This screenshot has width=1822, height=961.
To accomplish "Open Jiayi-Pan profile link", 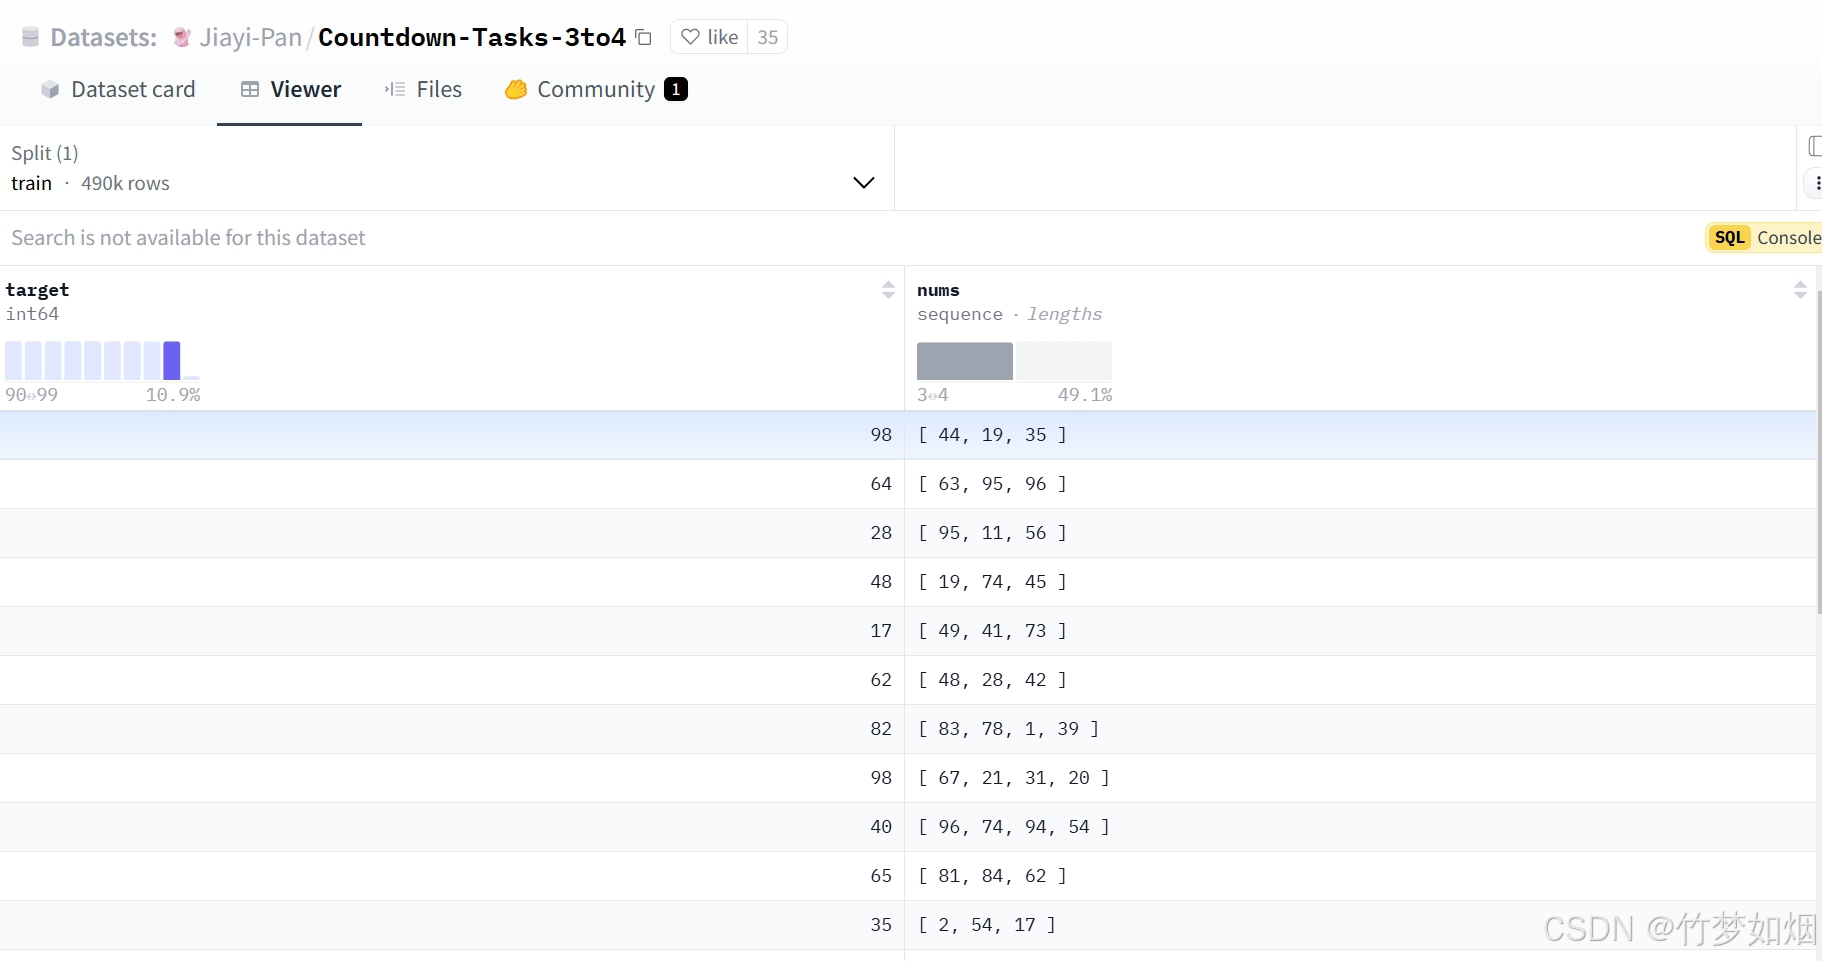I will 250,37.
